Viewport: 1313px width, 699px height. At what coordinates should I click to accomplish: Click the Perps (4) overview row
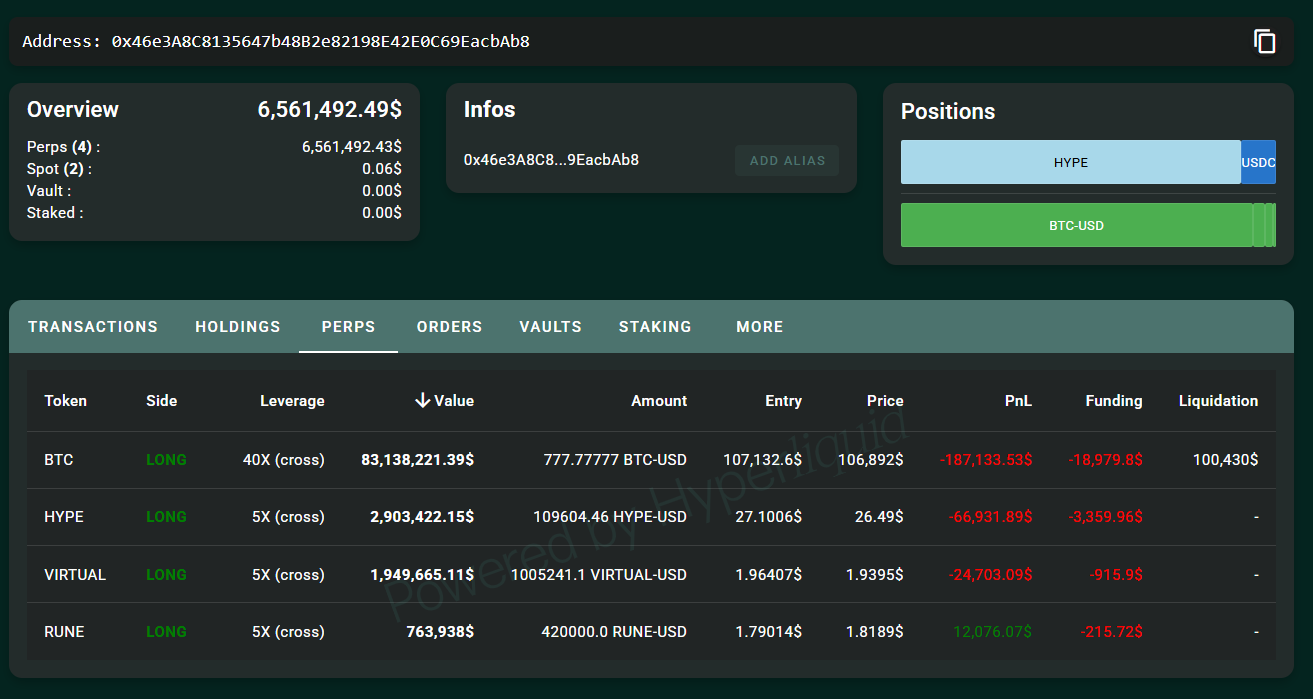(214, 147)
